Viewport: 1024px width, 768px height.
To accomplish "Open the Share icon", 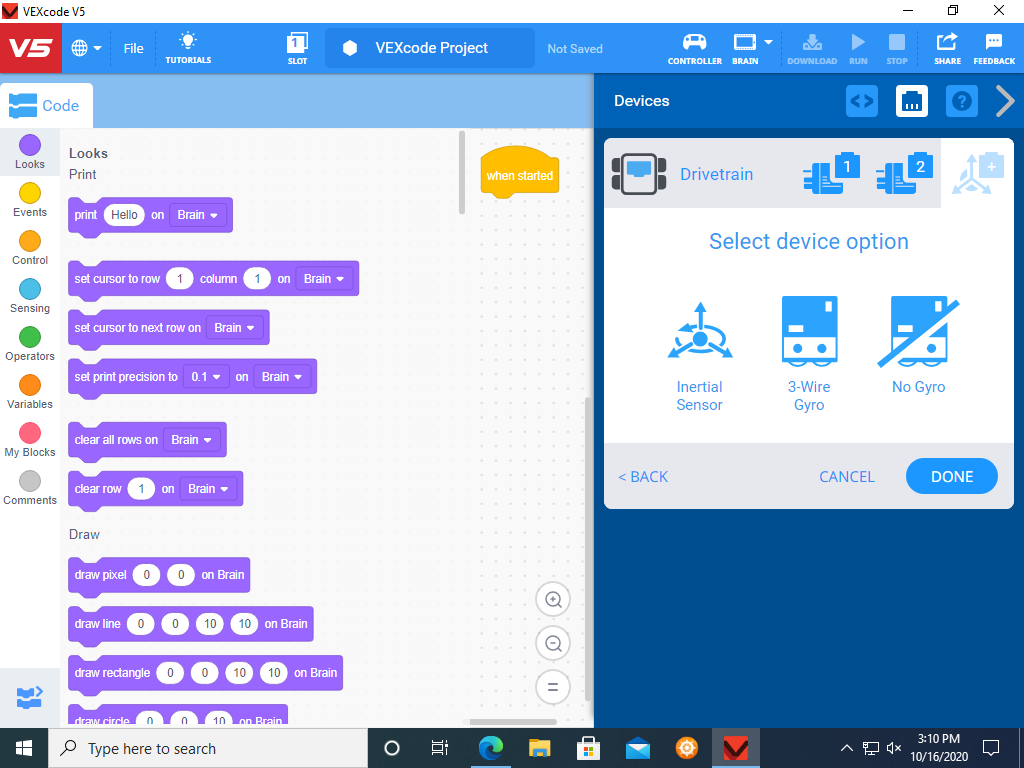I will [x=947, y=48].
